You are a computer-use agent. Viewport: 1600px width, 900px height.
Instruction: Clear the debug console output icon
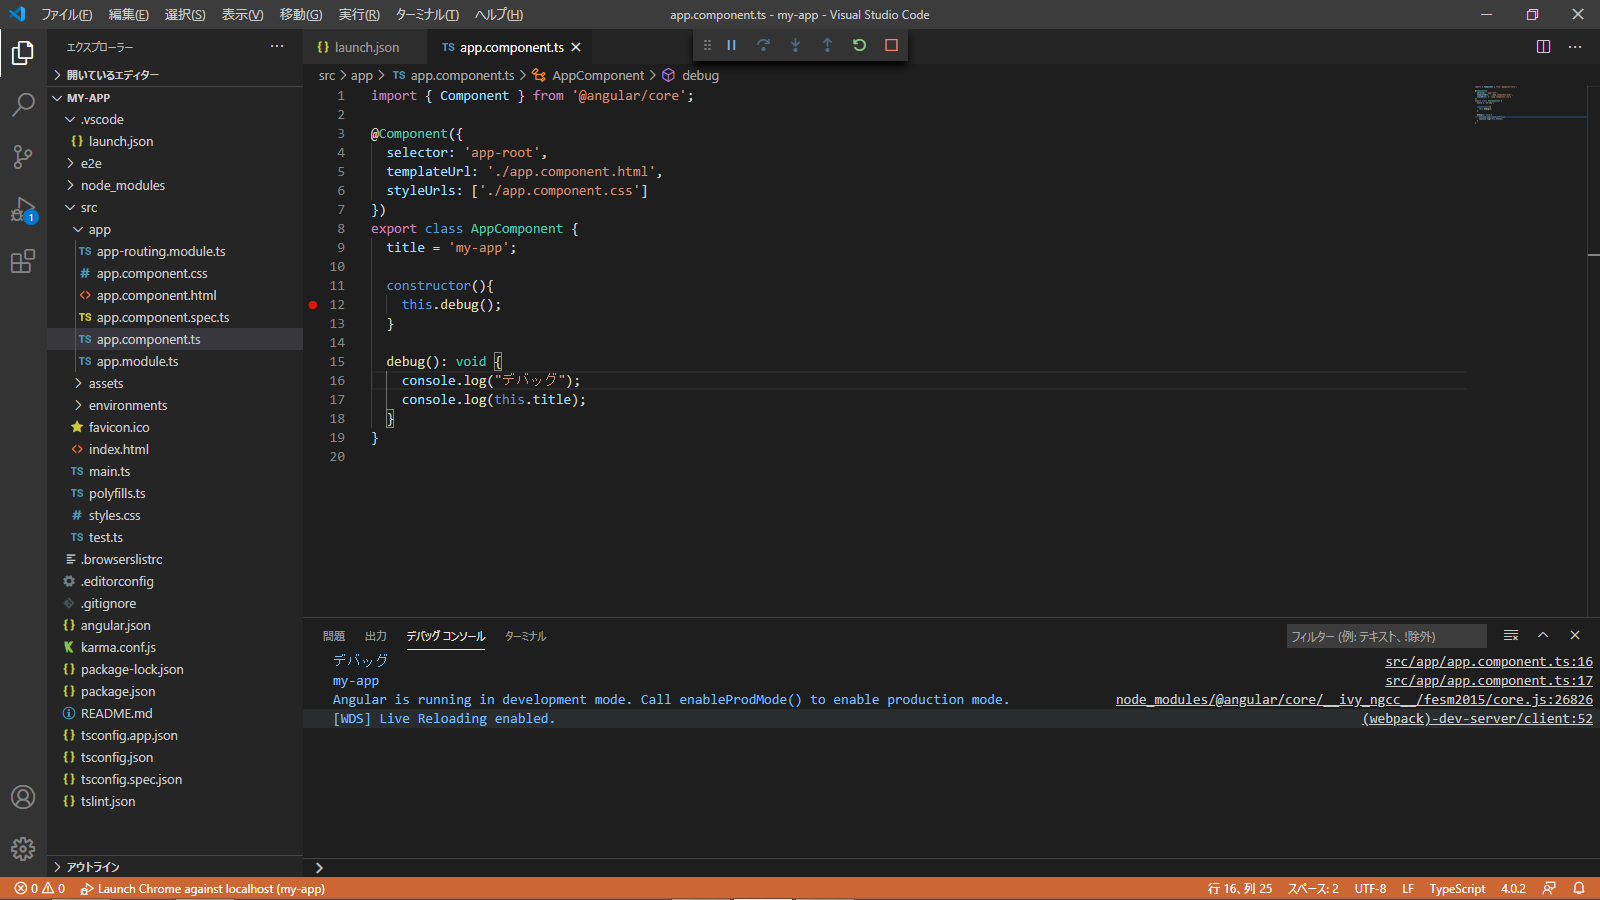(x=1511, y=636)
